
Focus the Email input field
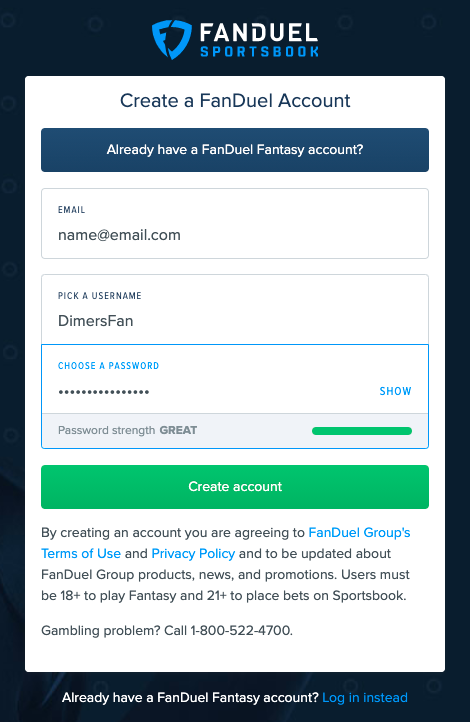click(235, 223)
